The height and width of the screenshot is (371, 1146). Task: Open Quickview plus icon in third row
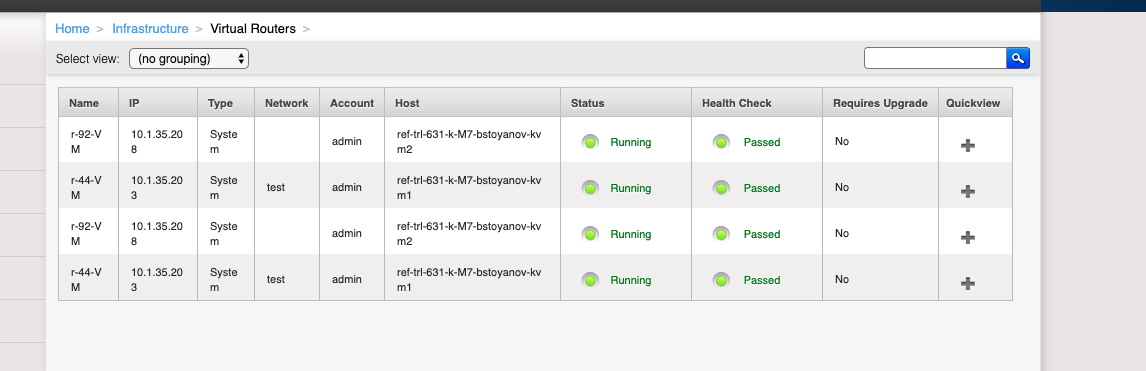pos(968,237)
